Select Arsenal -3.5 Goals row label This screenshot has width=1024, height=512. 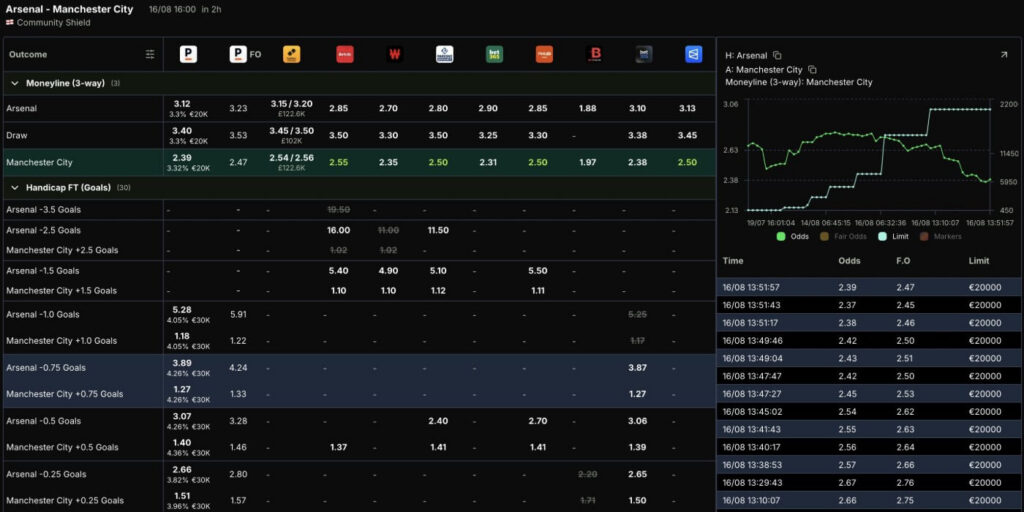pyautogui.click(x=44, y=210)
